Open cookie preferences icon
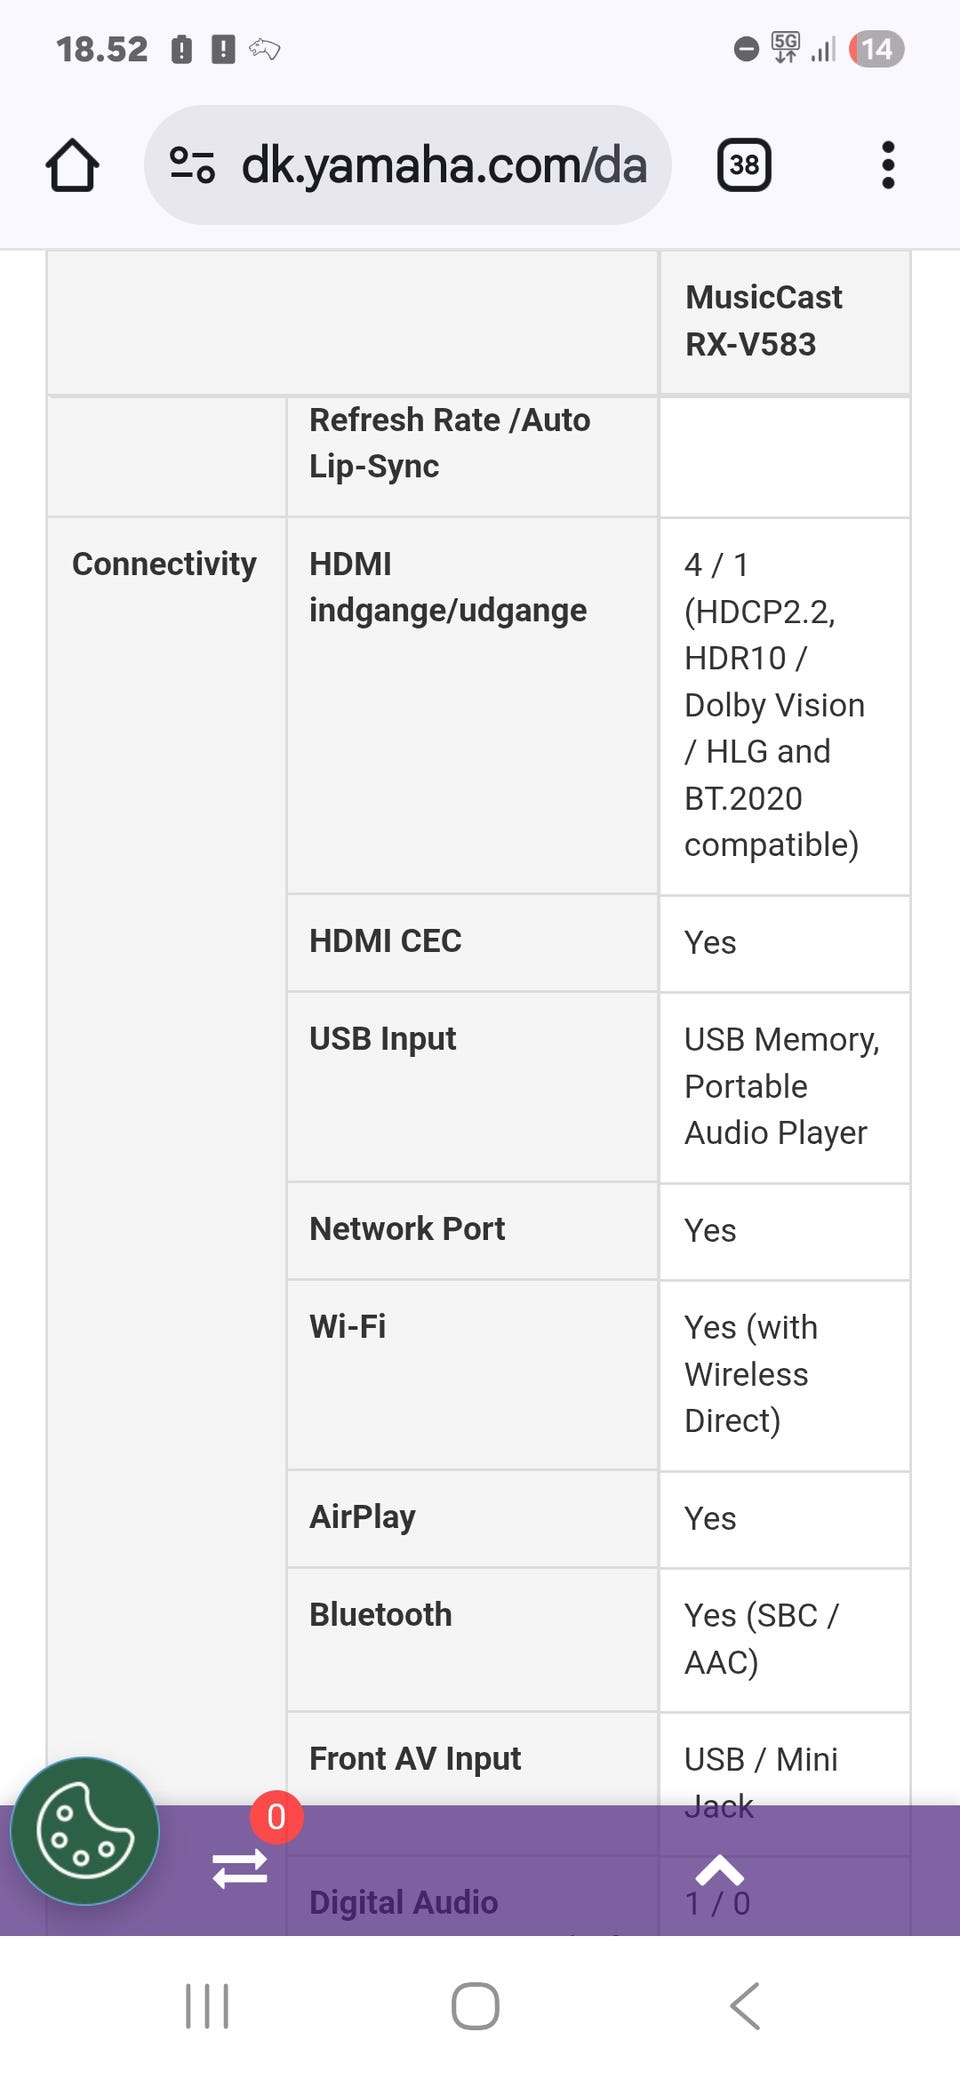Viewport: 960px width, 2080px height. tap(85, 1831)
